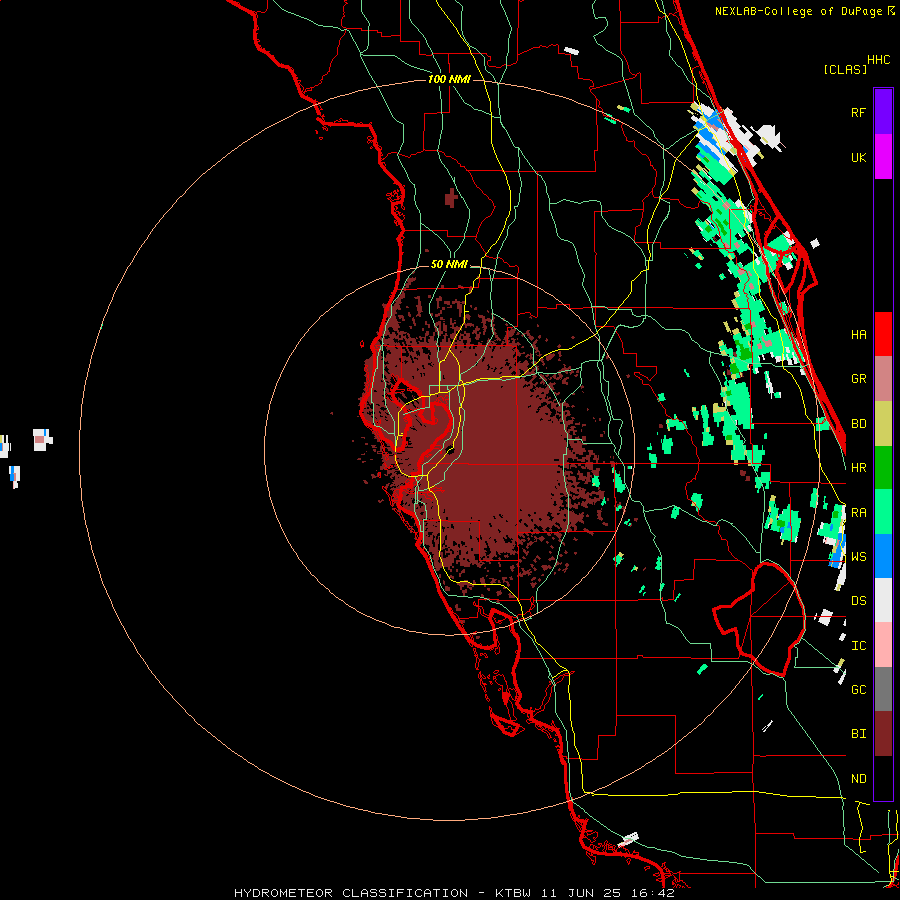
Task: Click the UK magenta legend swatch
Action: pyautogui.click(x=883, y=157)
